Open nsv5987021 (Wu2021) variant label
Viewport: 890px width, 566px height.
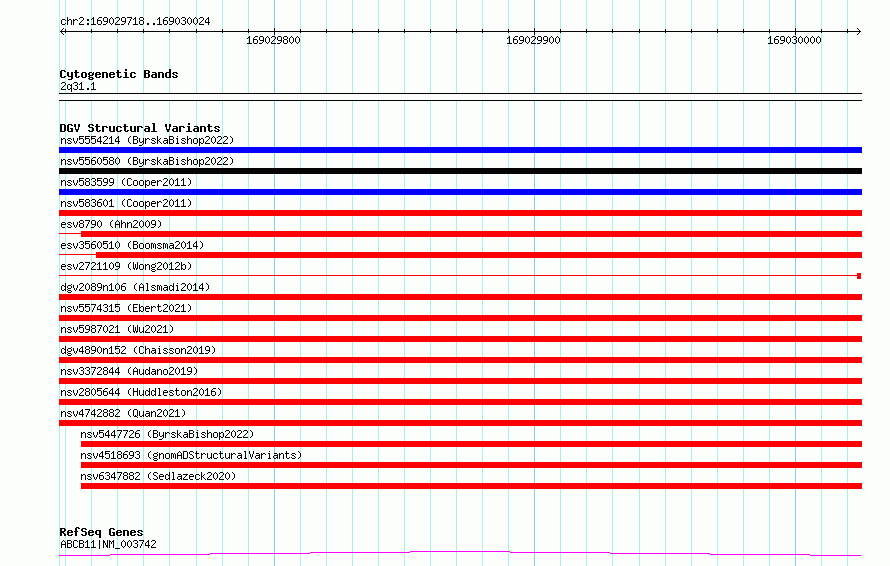tap(117, 329)
